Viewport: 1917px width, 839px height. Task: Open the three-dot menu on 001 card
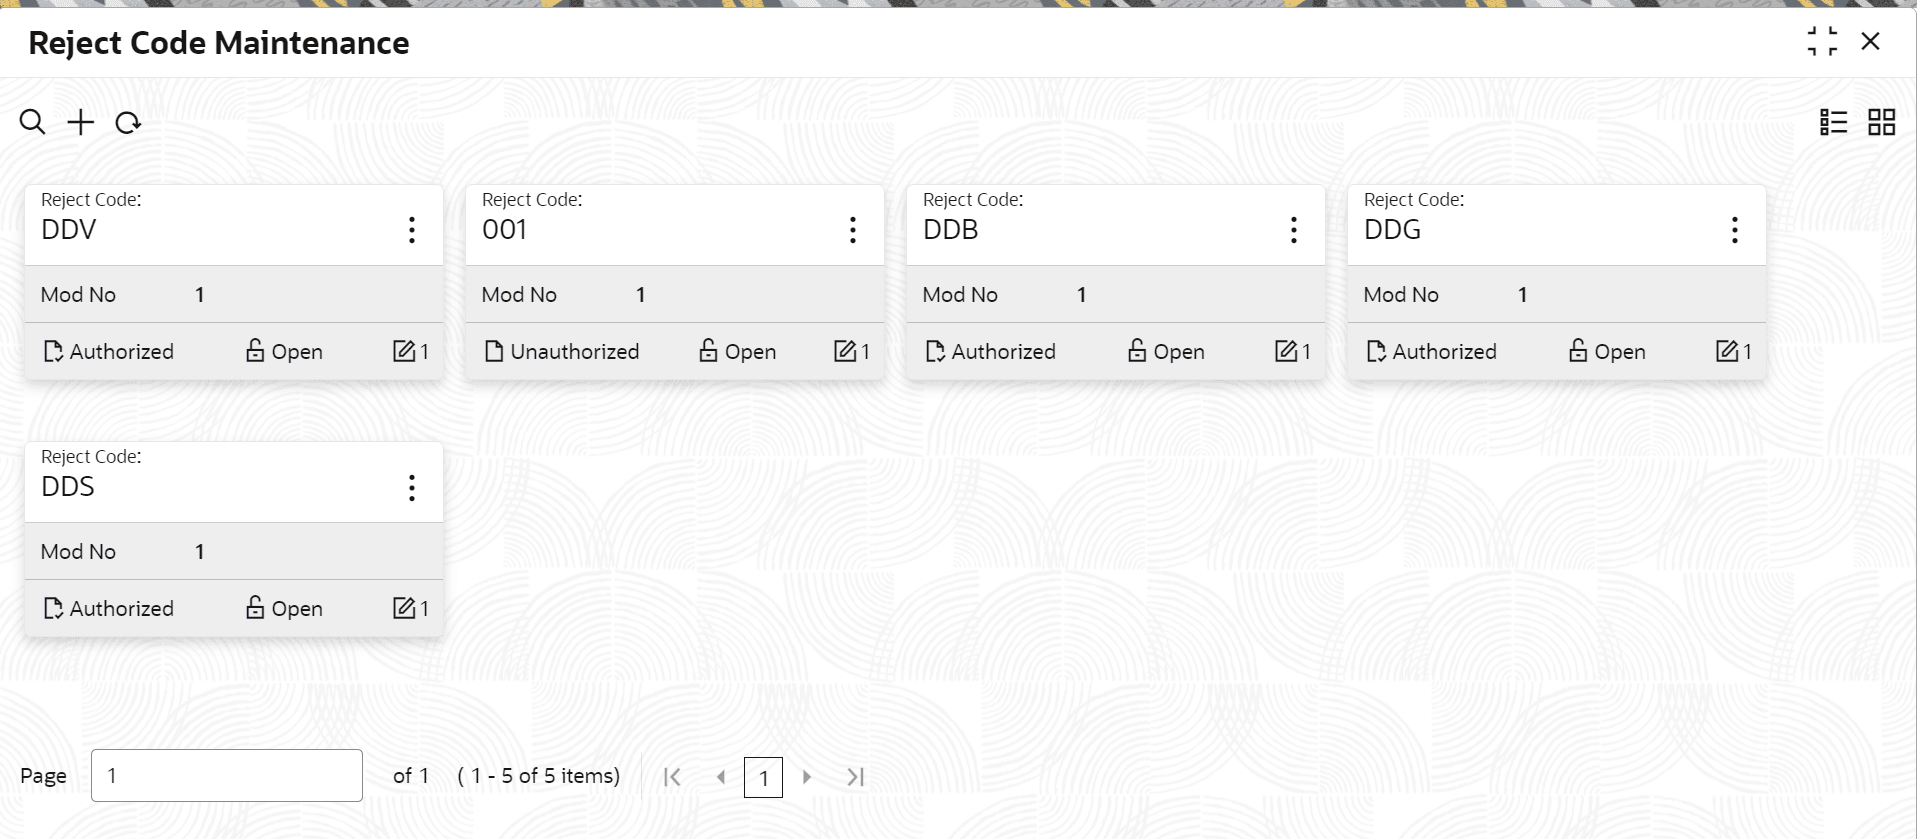click(853, 230)
